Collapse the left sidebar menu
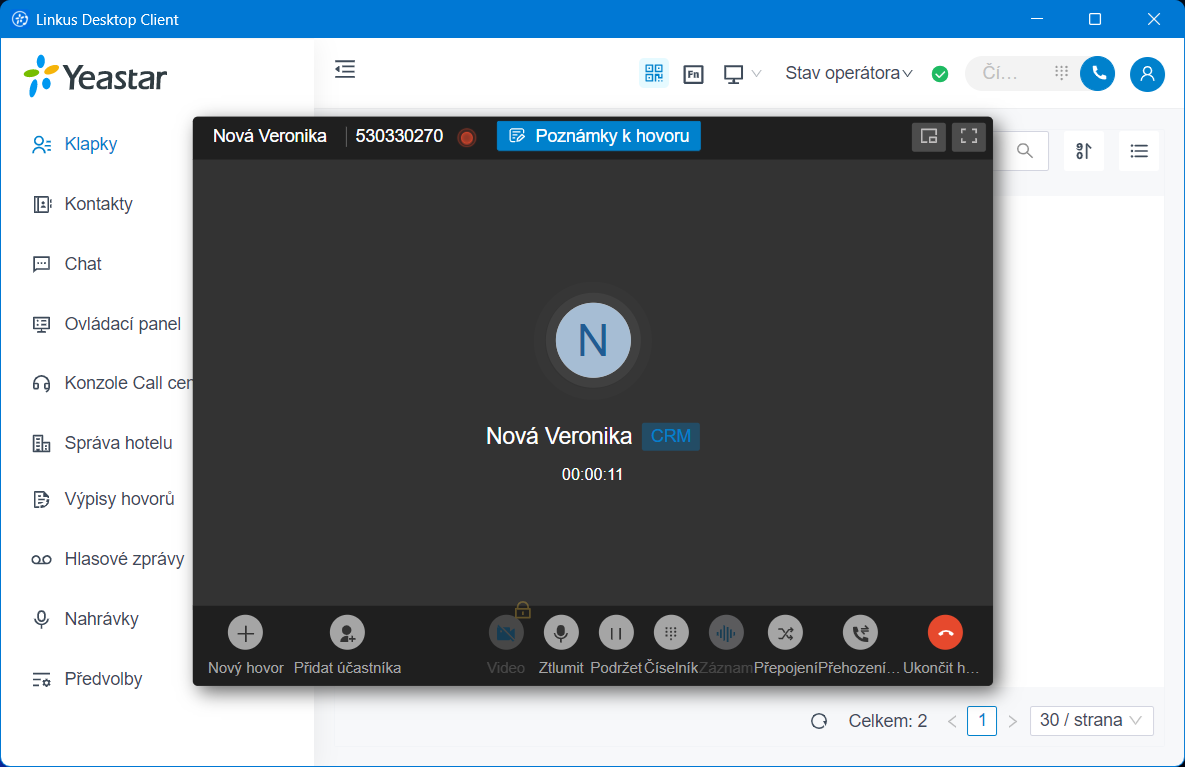The height and width of the screenshot is (767, 1185). point(345,69)
